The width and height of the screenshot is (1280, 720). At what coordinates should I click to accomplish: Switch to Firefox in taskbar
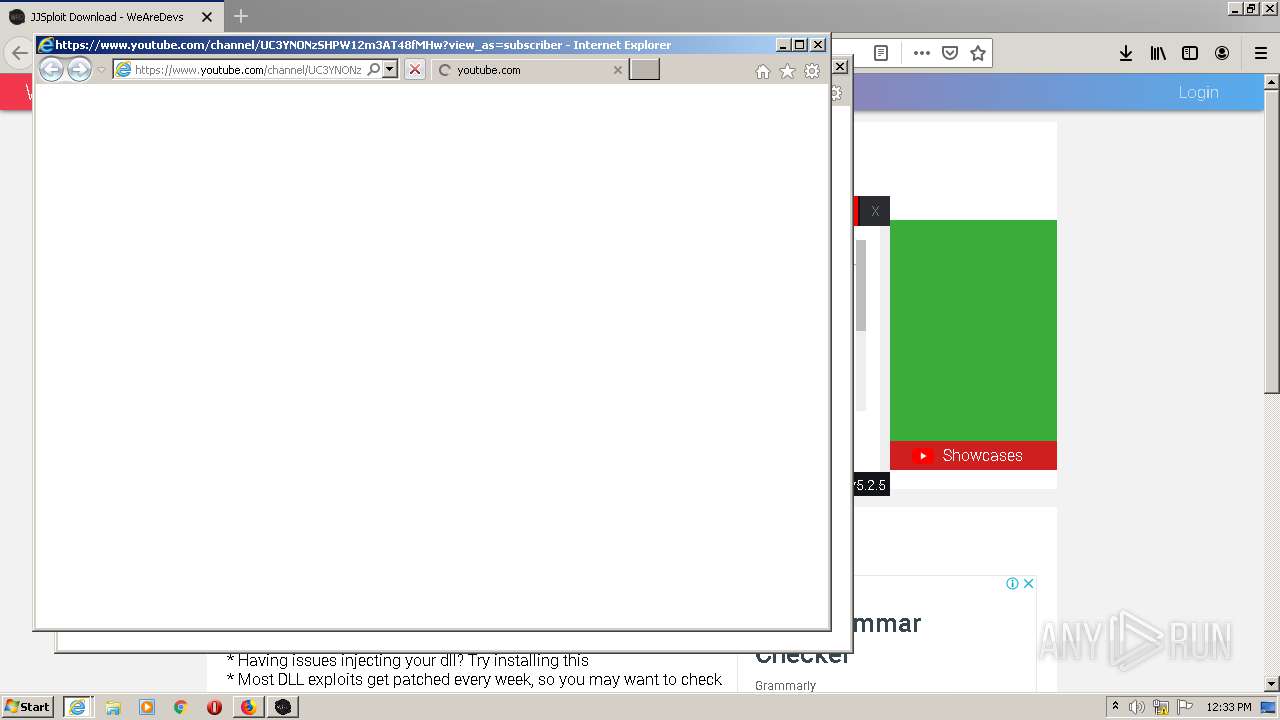pyautogui.click(x=248, y=707)
